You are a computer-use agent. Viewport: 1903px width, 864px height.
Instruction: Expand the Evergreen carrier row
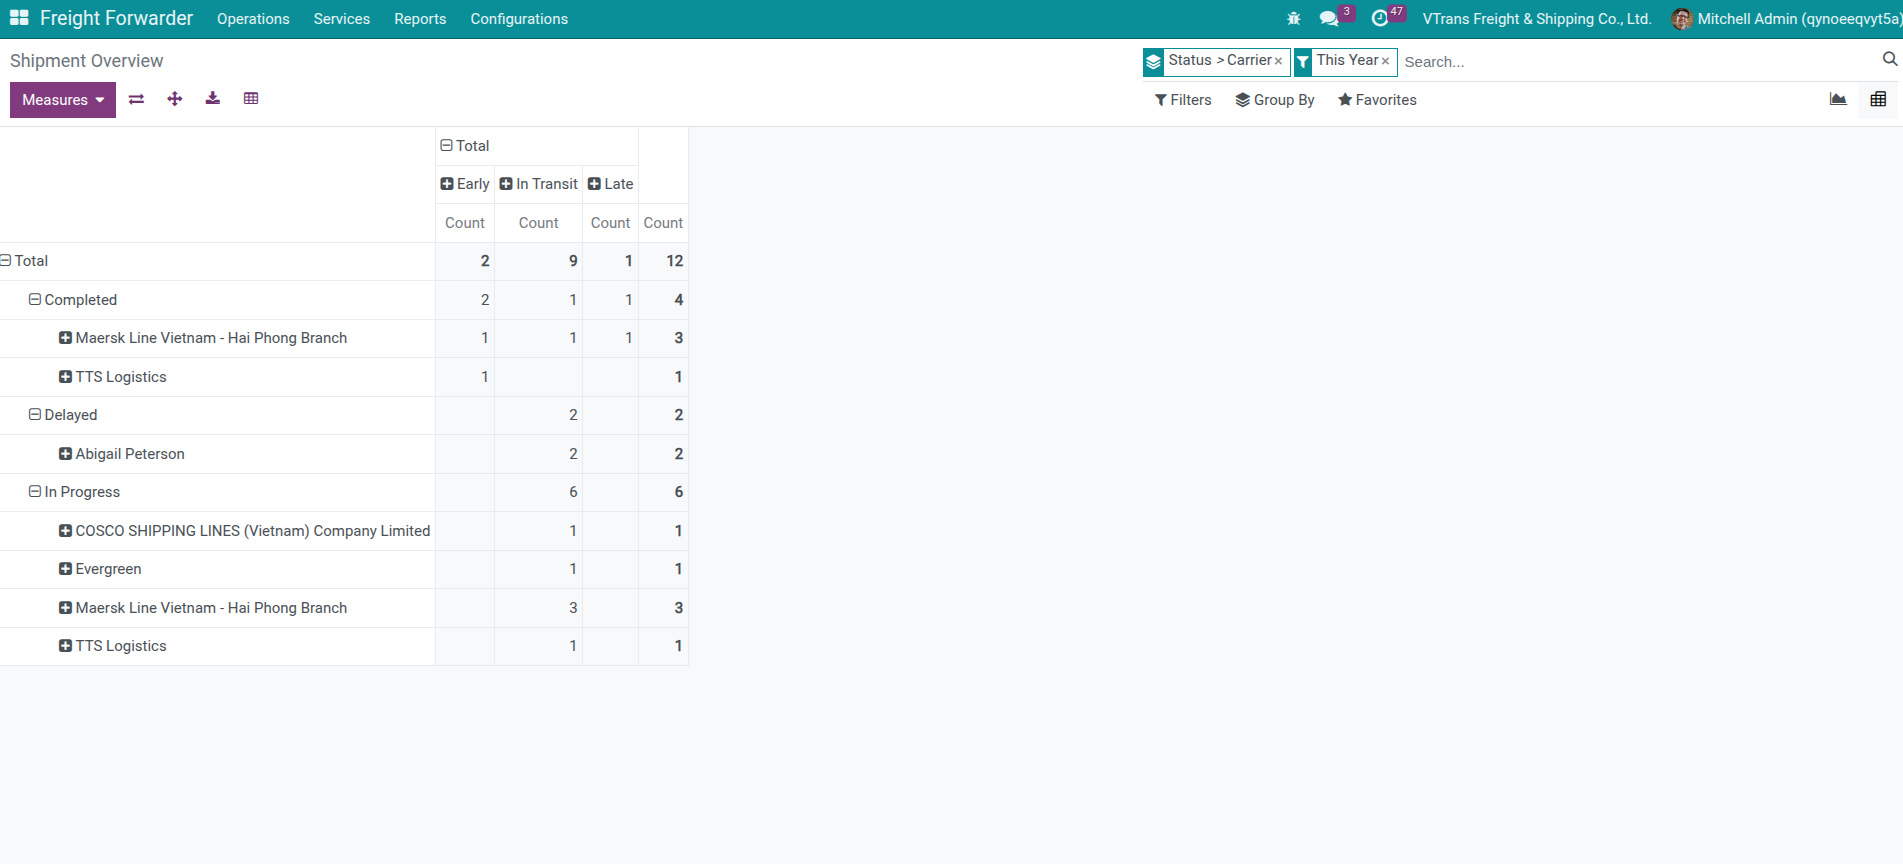66,569
